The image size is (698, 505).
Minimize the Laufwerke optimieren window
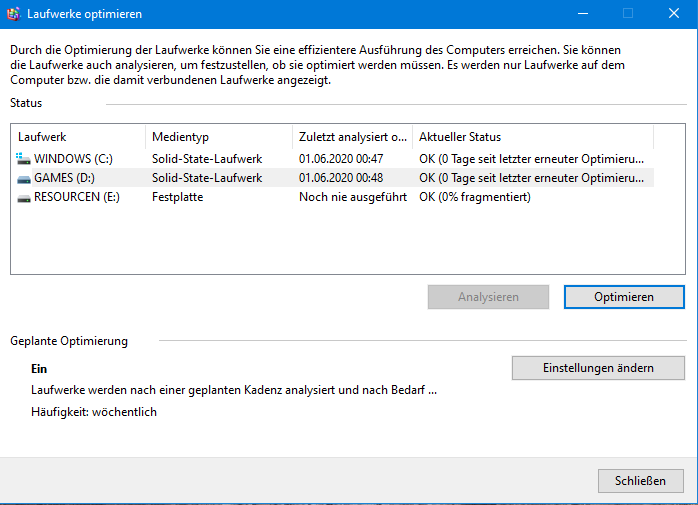(x=583, y=14)
